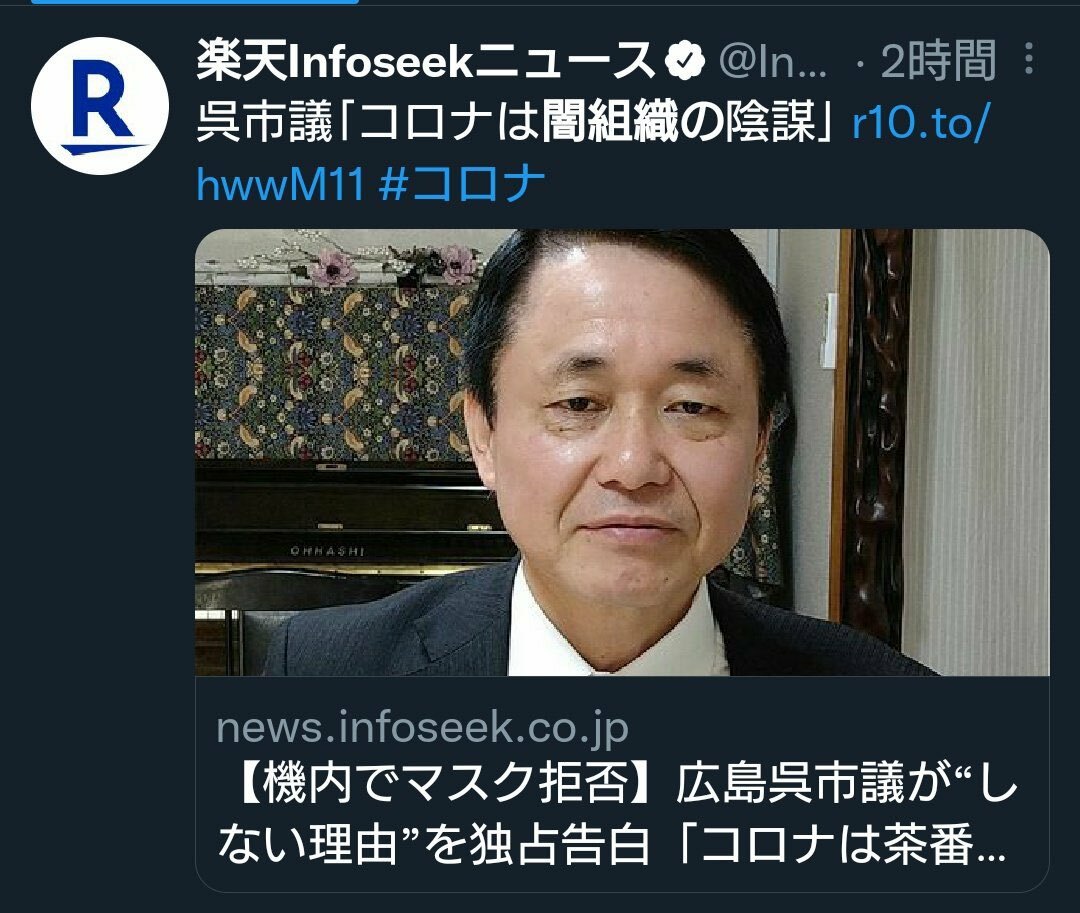Click the floral wall tapestry in the photo
Image resolution: width=1080 pixels, height=913 pixels.
tap(331, 372)
